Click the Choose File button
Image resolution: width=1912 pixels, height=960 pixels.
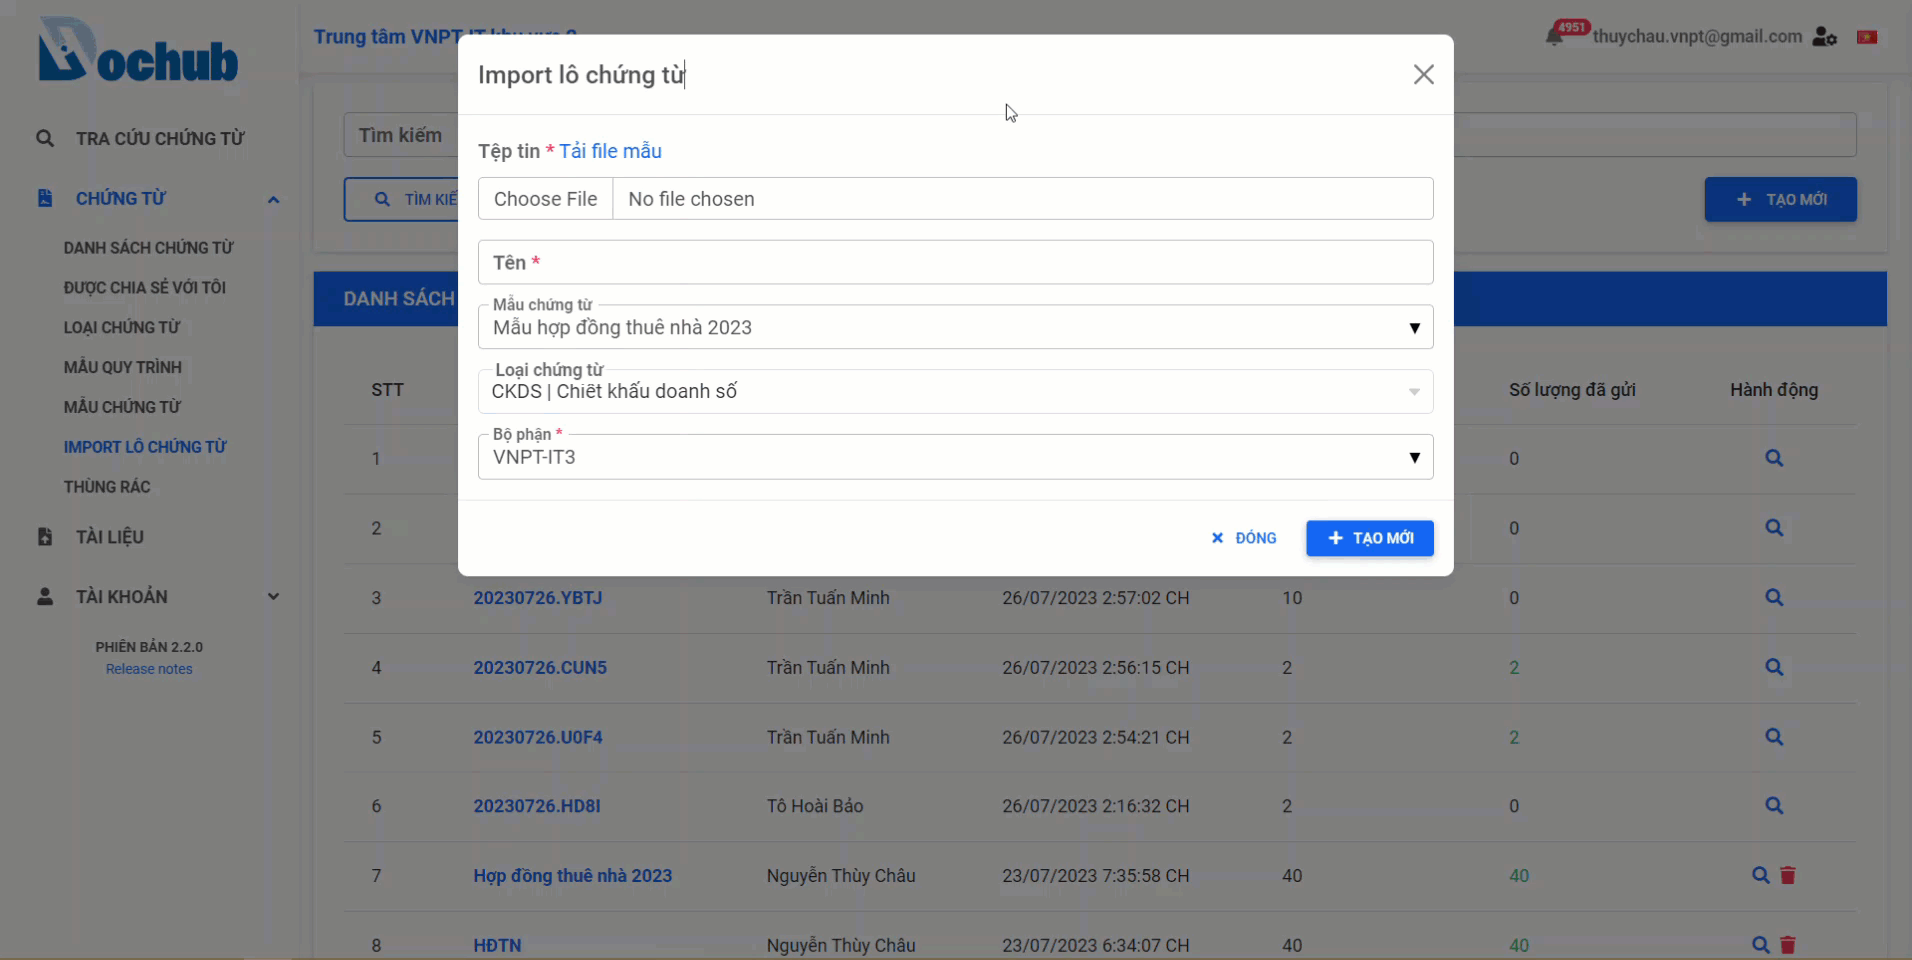tap(545, 199)
